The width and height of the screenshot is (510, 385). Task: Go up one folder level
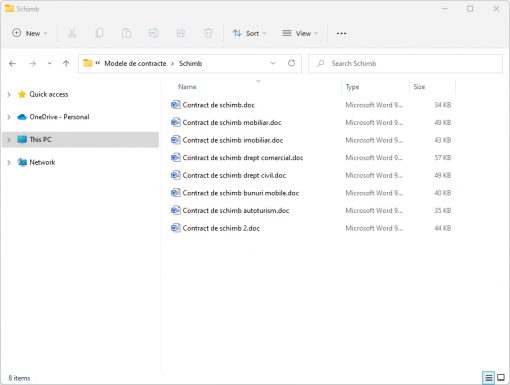coord(66,63)
